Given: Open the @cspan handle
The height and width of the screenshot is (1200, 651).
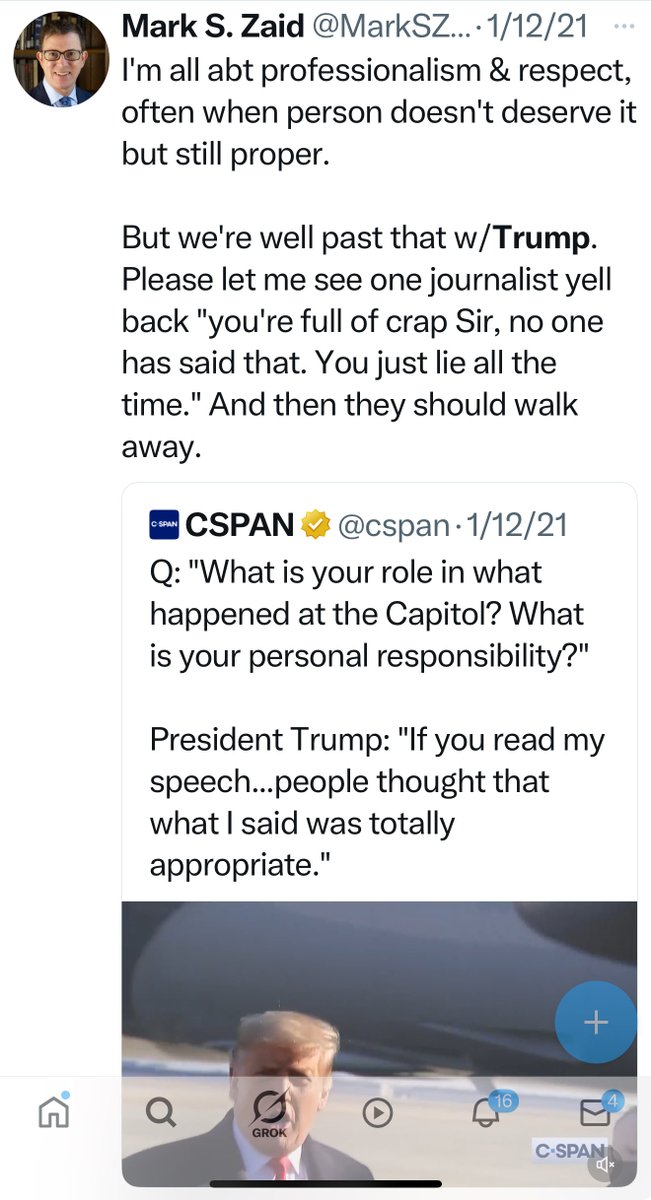Looking at the screenshot, I should pos(394,523).
